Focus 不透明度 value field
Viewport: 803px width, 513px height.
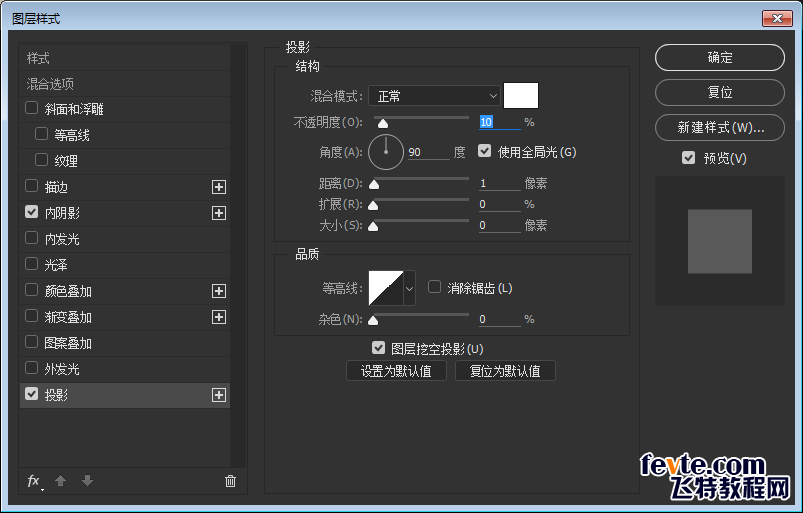click(499, 122)
